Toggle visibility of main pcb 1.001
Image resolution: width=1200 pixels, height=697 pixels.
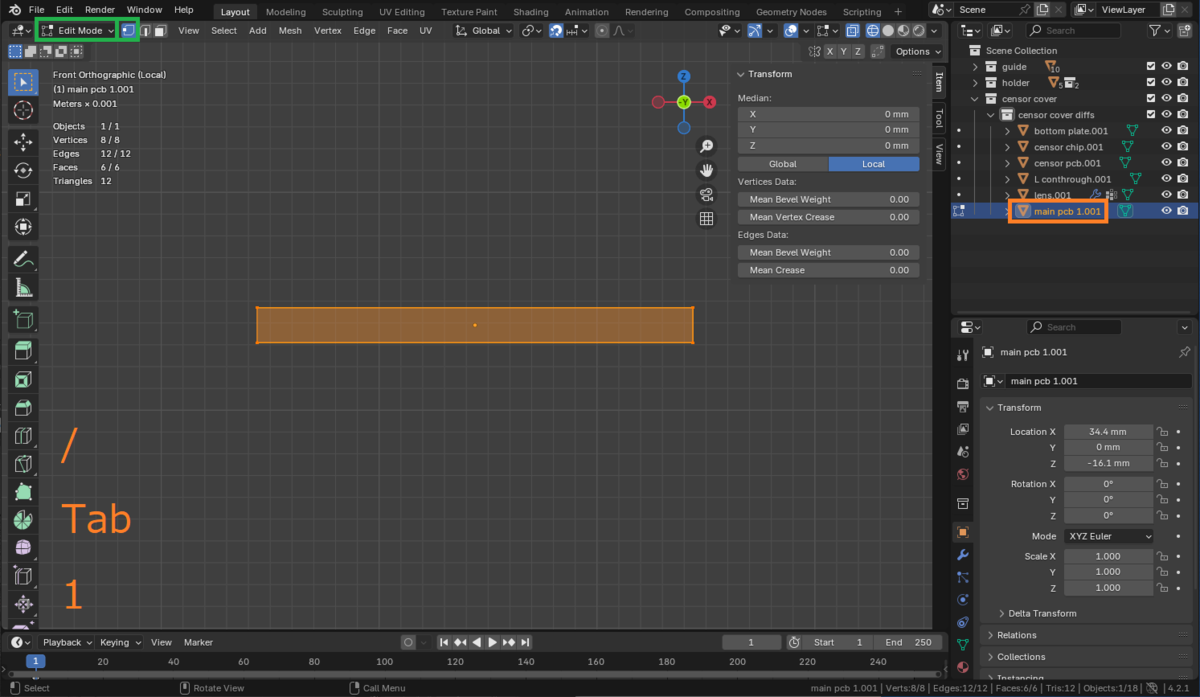click(x=1166, y=211)
